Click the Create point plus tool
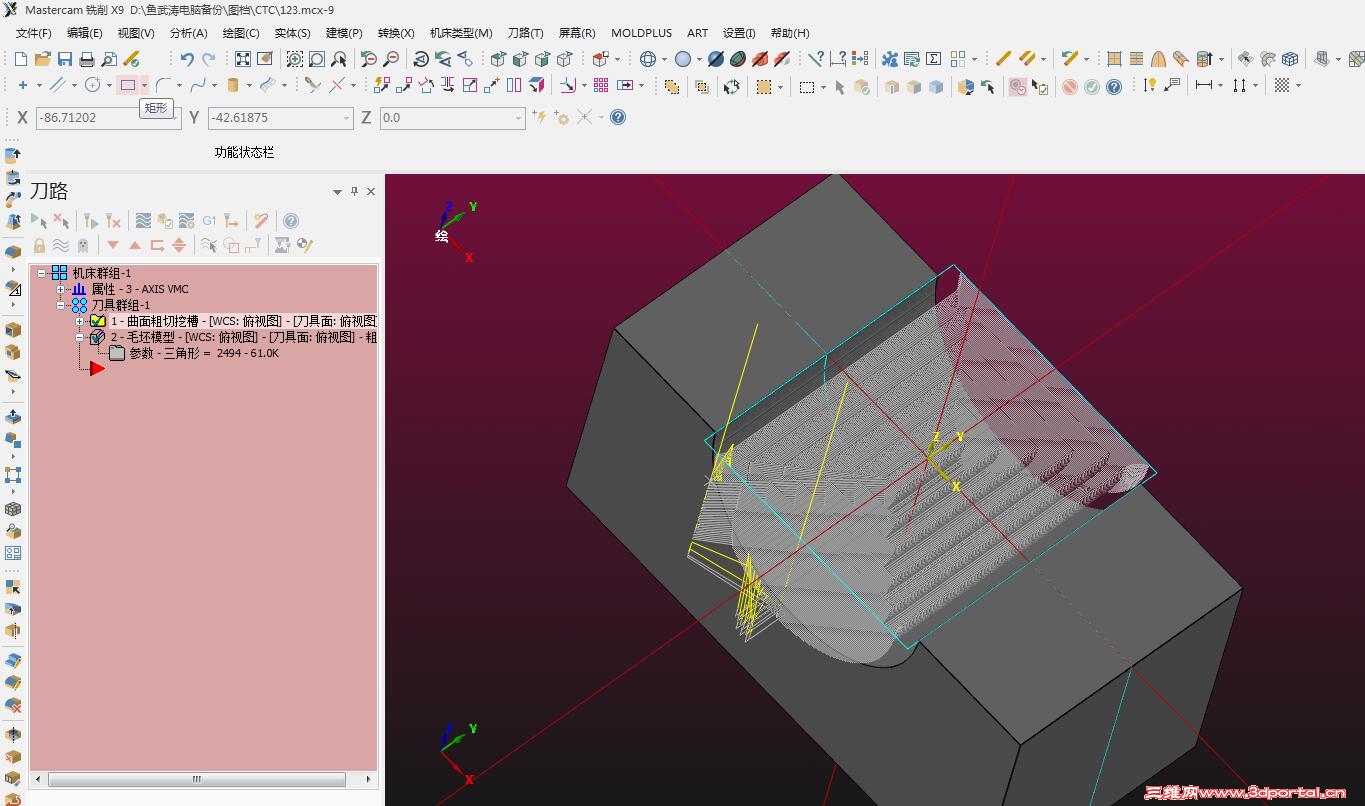The image size is (1365, 806). tap(23, 85)
